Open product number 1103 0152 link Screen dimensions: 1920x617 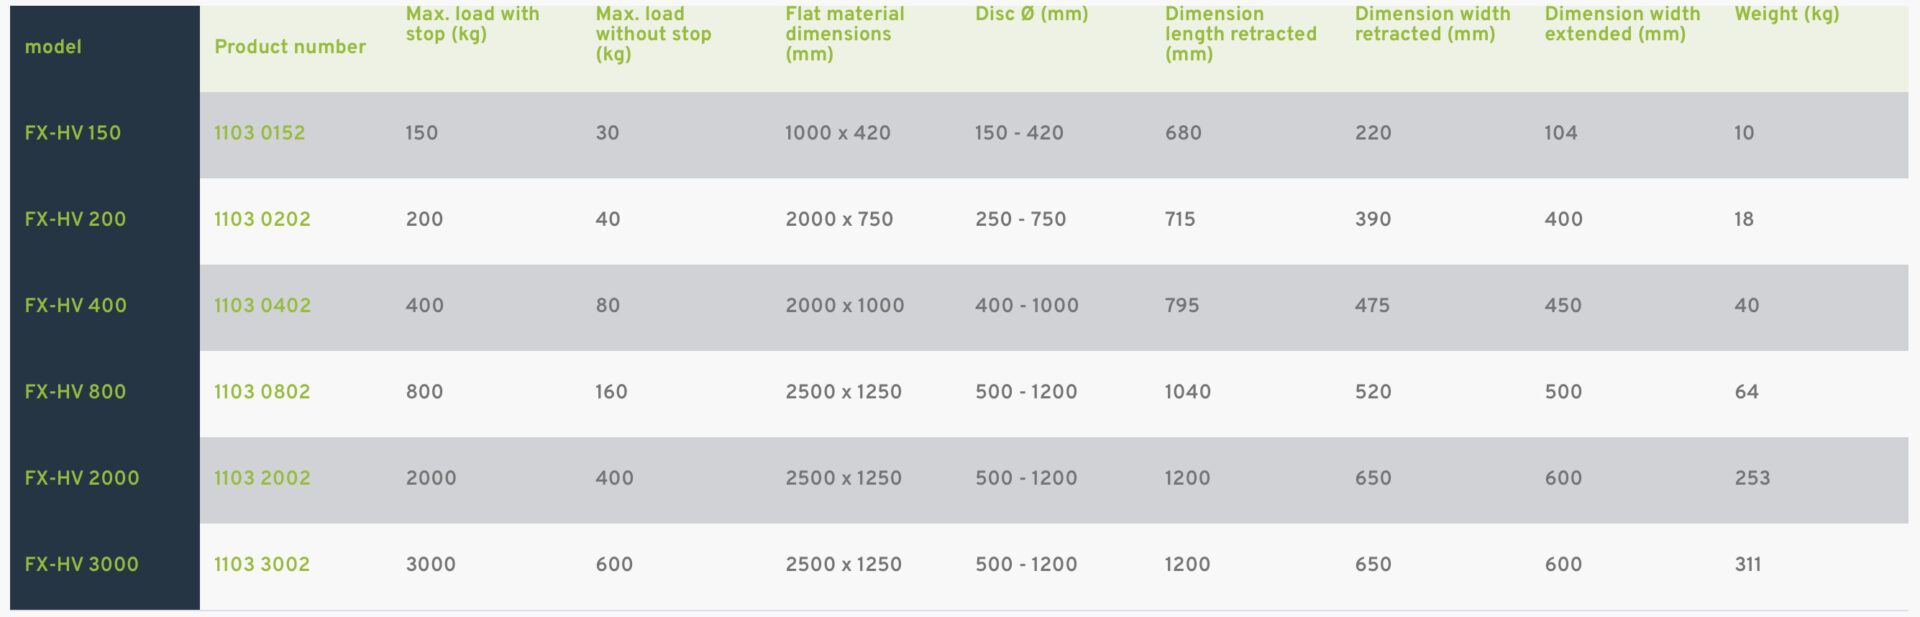[259, 133]
